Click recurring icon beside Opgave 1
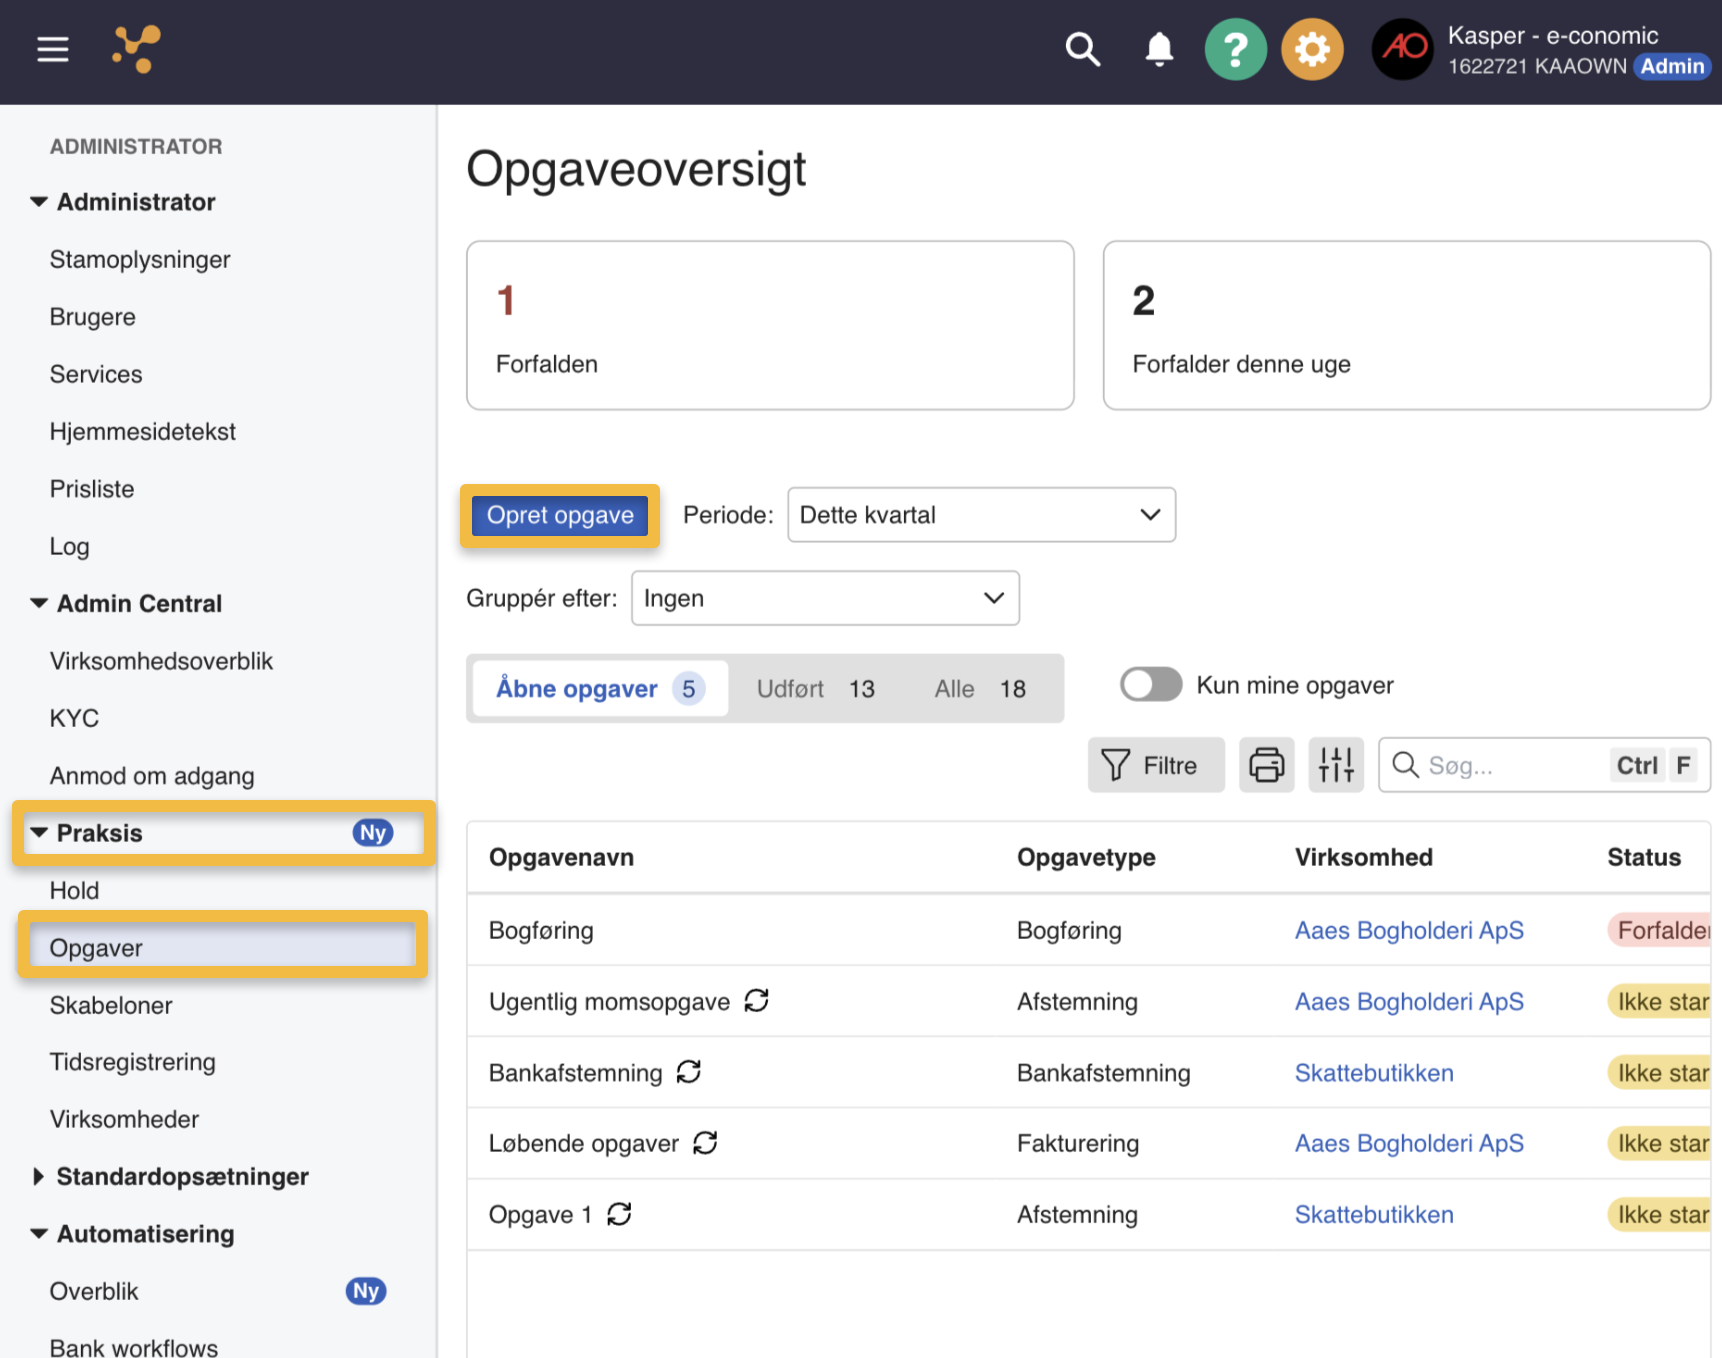Viewport: 1722px width, 1358px height. pos(619,1214)
